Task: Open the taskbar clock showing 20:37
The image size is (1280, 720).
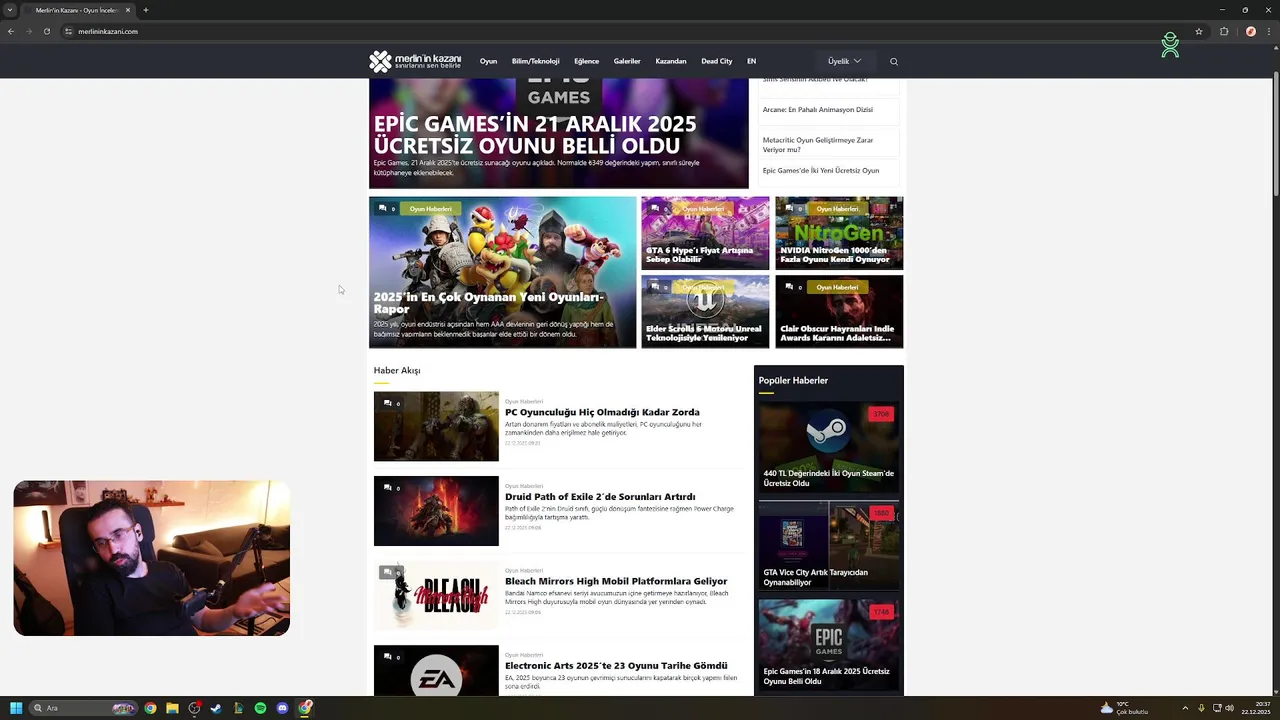Action: pyautogui.click(x=1256, y=708)
